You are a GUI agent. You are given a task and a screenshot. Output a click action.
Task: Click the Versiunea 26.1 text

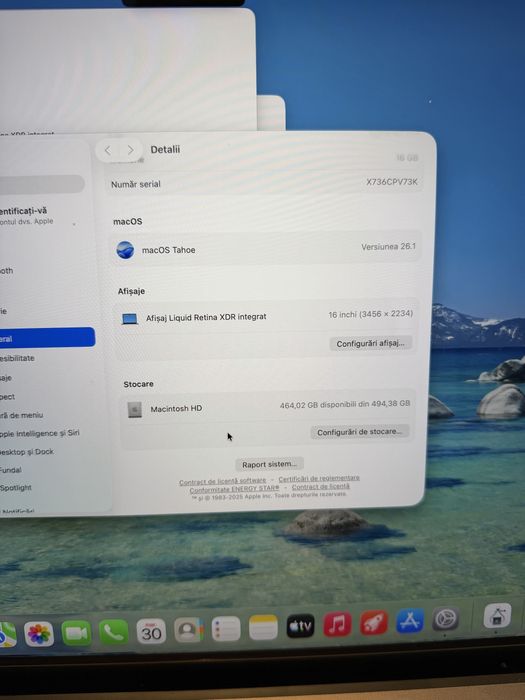pyautogui.click(x=388, y=246)
